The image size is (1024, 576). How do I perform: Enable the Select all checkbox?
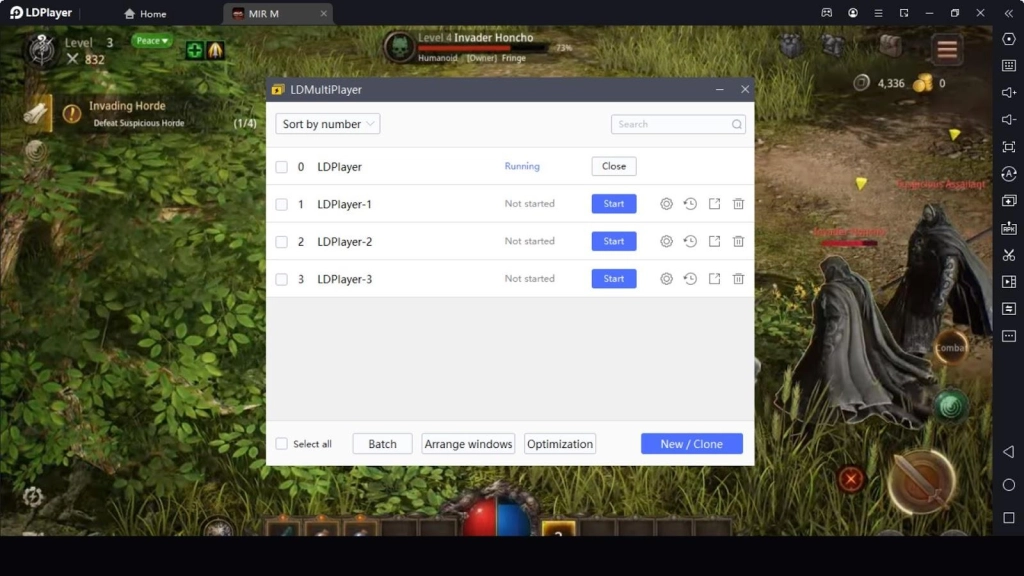pyautogui.click(x=281, y=443)
